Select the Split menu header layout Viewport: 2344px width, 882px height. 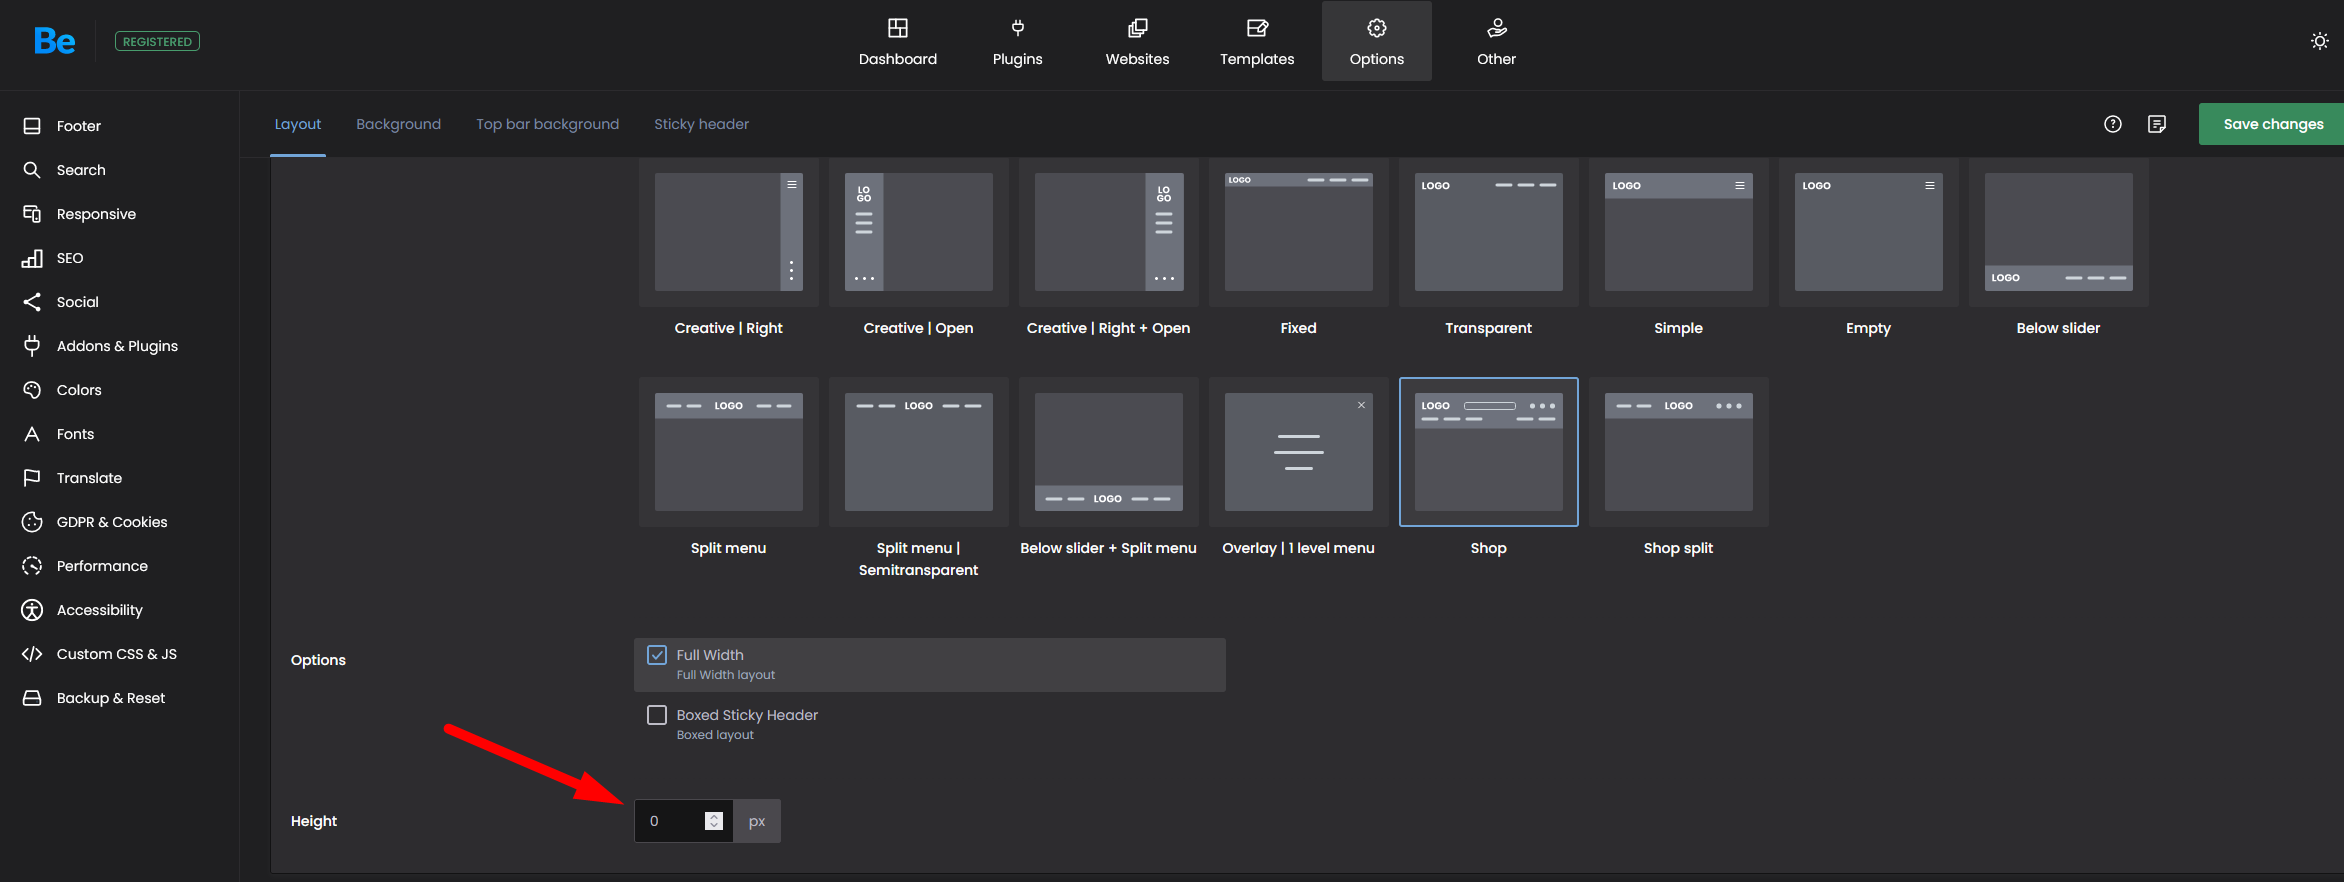click(729, 452)
